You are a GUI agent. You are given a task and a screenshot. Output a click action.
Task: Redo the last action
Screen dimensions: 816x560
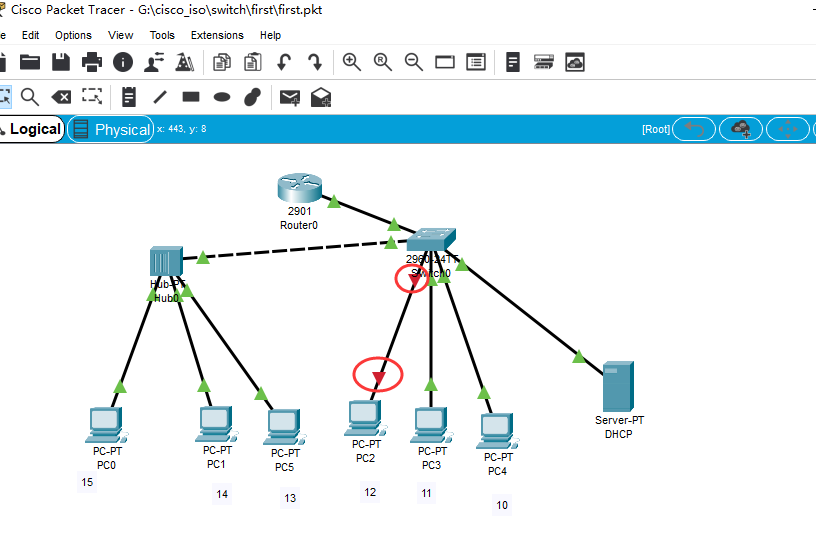tap(315, 62)
